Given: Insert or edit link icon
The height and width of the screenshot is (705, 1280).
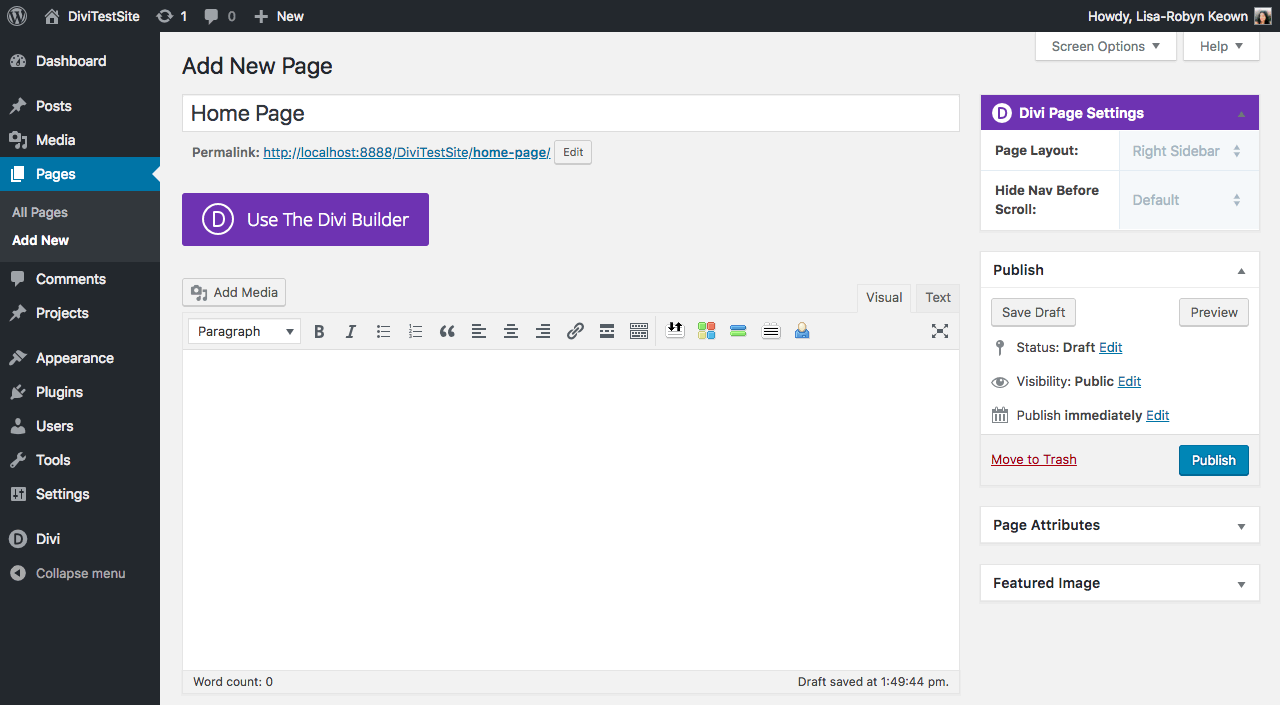Looking at the screenshot, I should [x=575, y=331].
